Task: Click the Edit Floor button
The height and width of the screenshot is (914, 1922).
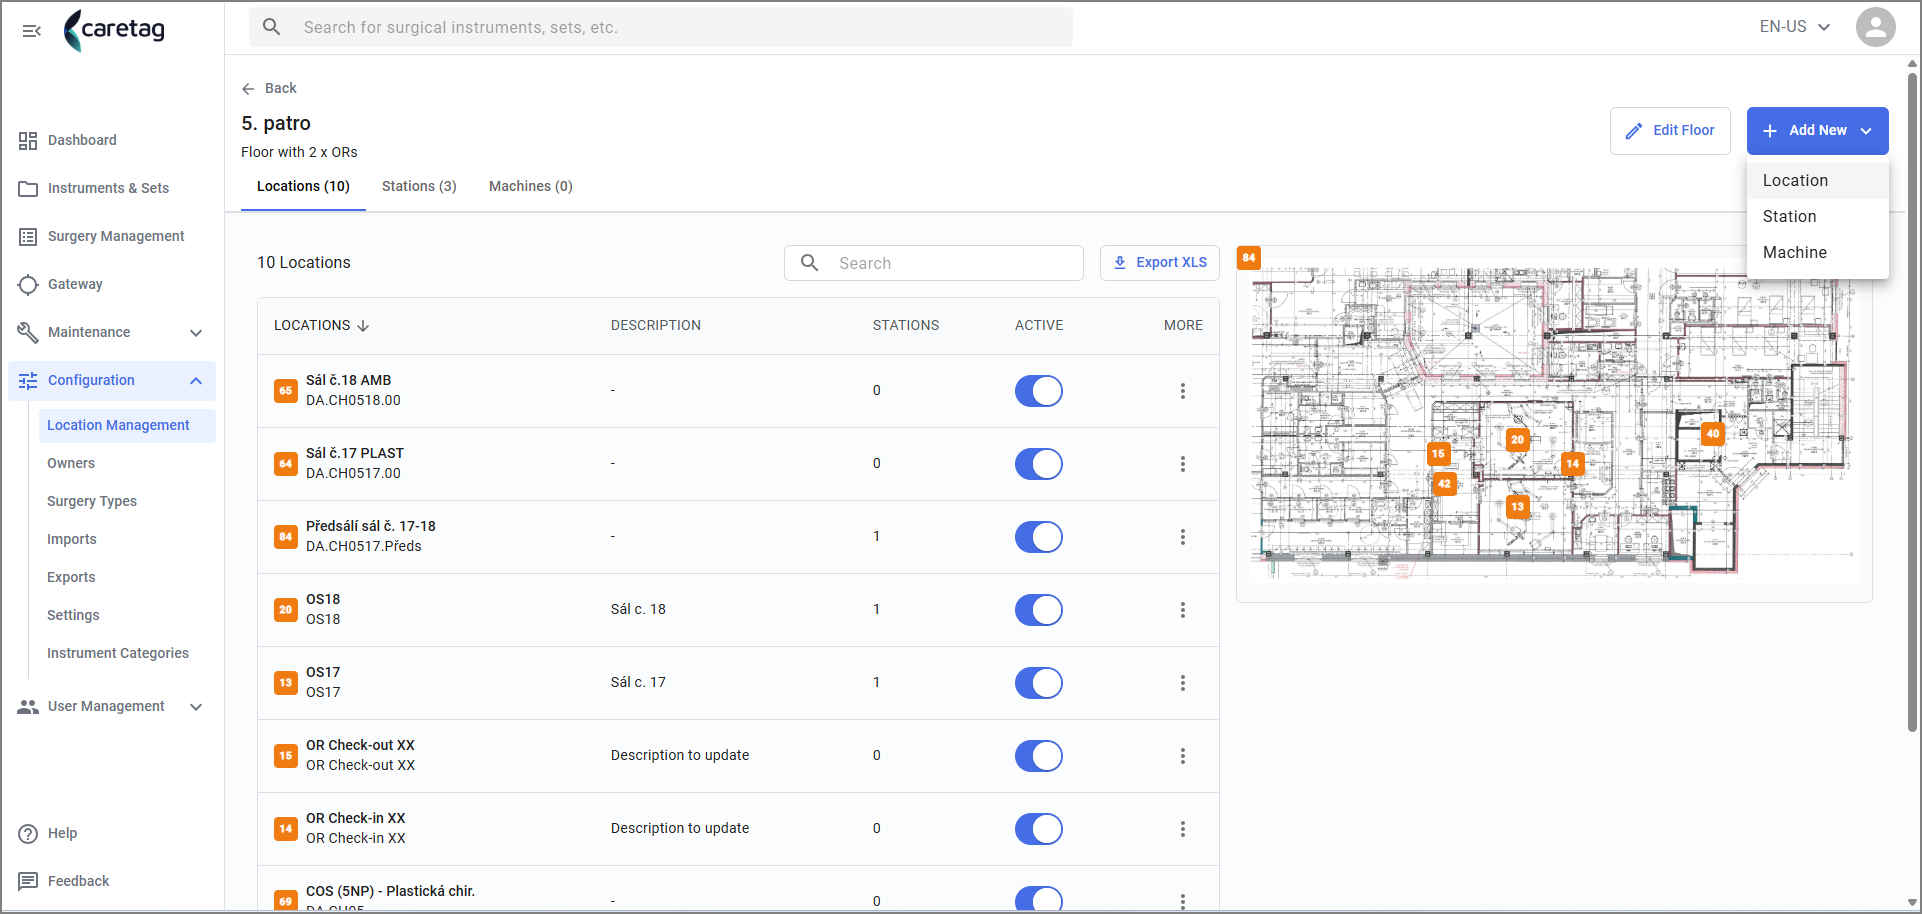Action: click(x=1669, y=131)
